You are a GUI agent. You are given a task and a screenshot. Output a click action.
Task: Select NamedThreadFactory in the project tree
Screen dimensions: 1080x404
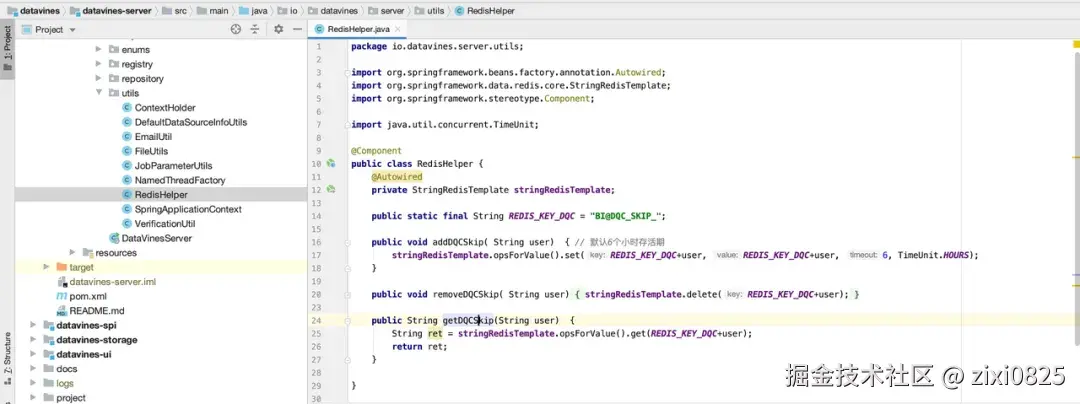180,180
